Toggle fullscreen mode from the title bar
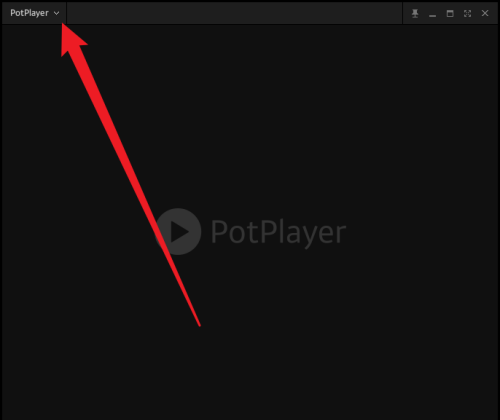The image size is (500, 420). point(467,13)
